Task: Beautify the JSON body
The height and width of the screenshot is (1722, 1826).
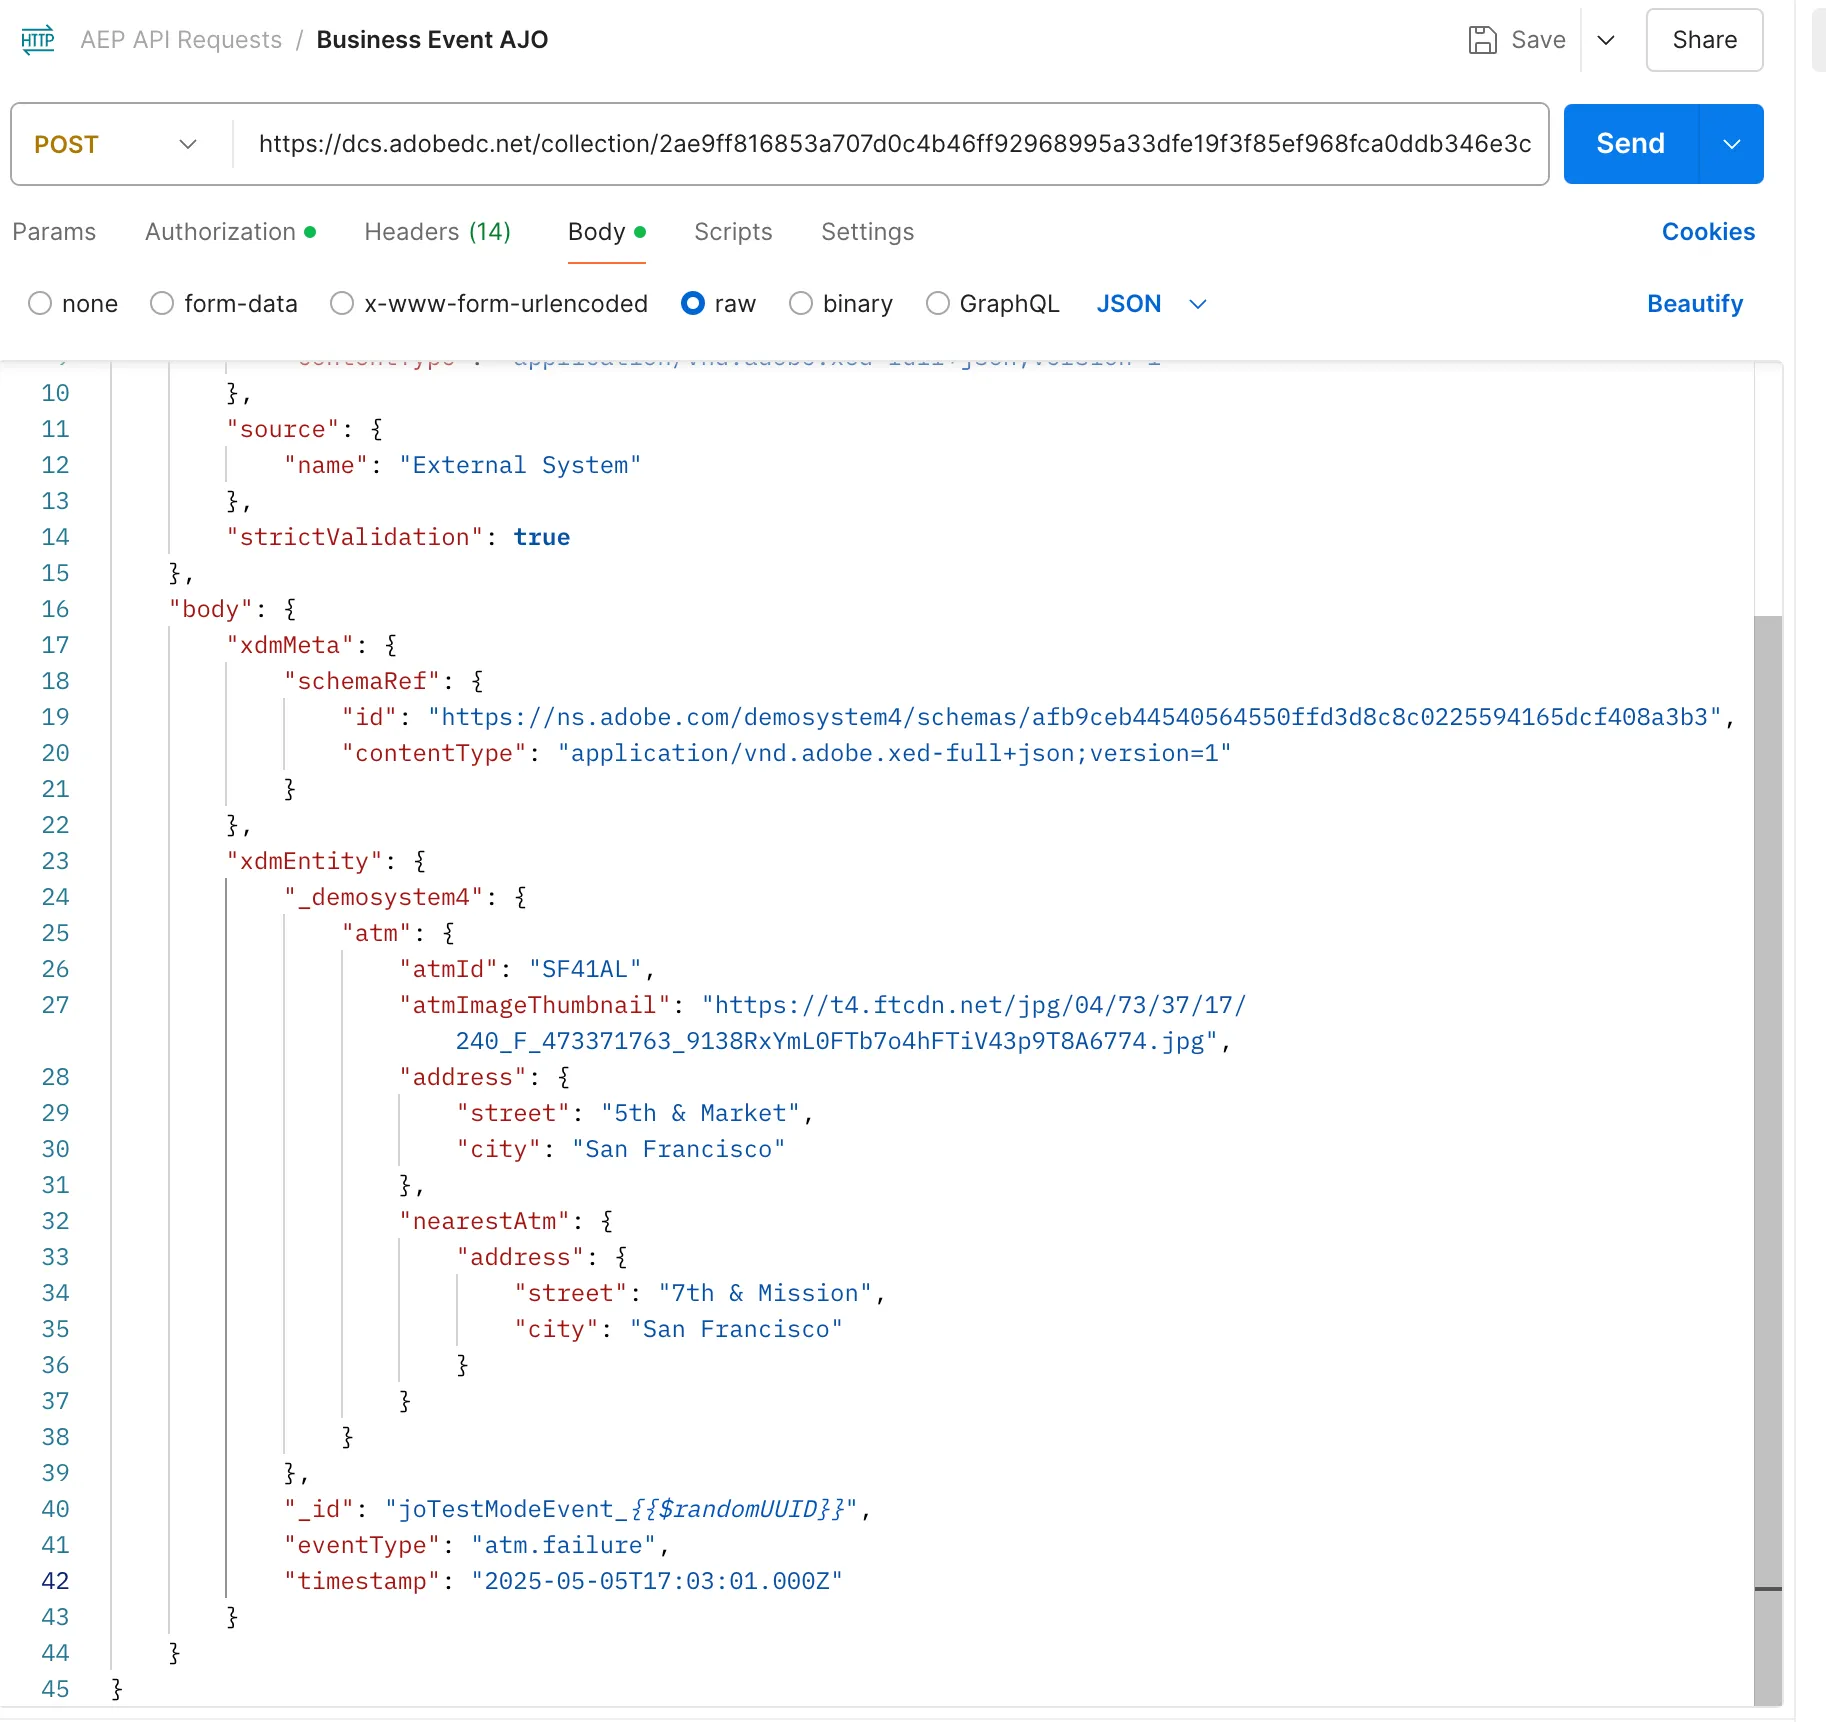Action: (1695, 304)
